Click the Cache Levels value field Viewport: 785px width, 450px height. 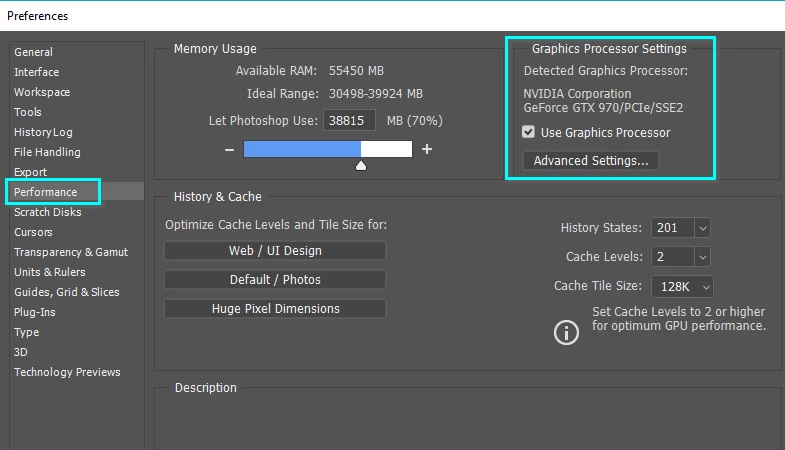pyautogui.click(x=672, y=257)
